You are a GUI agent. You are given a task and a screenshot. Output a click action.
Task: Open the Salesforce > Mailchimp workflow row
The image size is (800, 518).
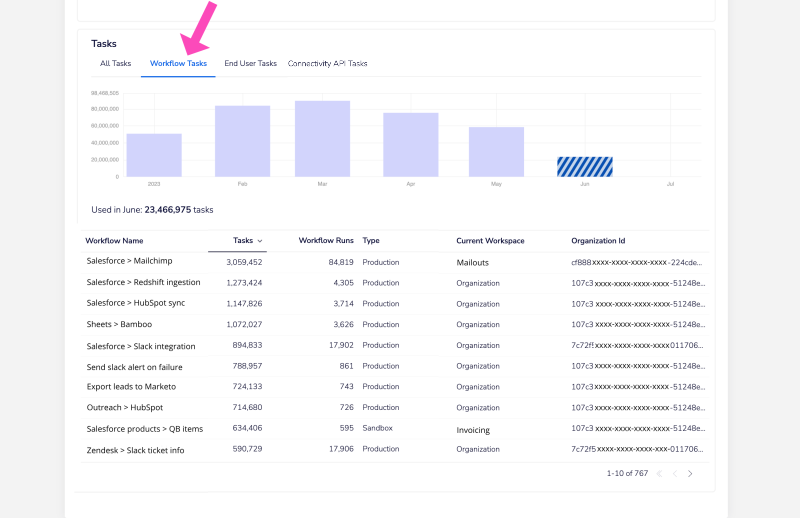click(x=130, y=261)
